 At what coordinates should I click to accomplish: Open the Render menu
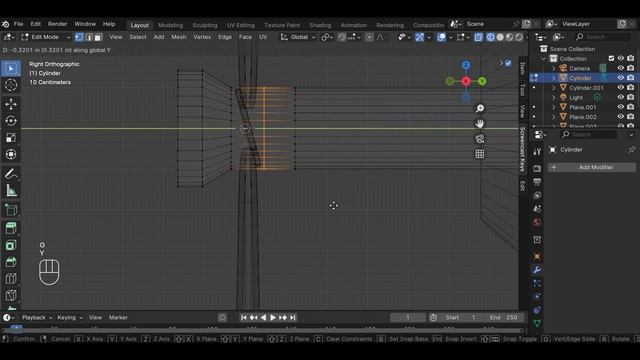(x=58, y=24)
